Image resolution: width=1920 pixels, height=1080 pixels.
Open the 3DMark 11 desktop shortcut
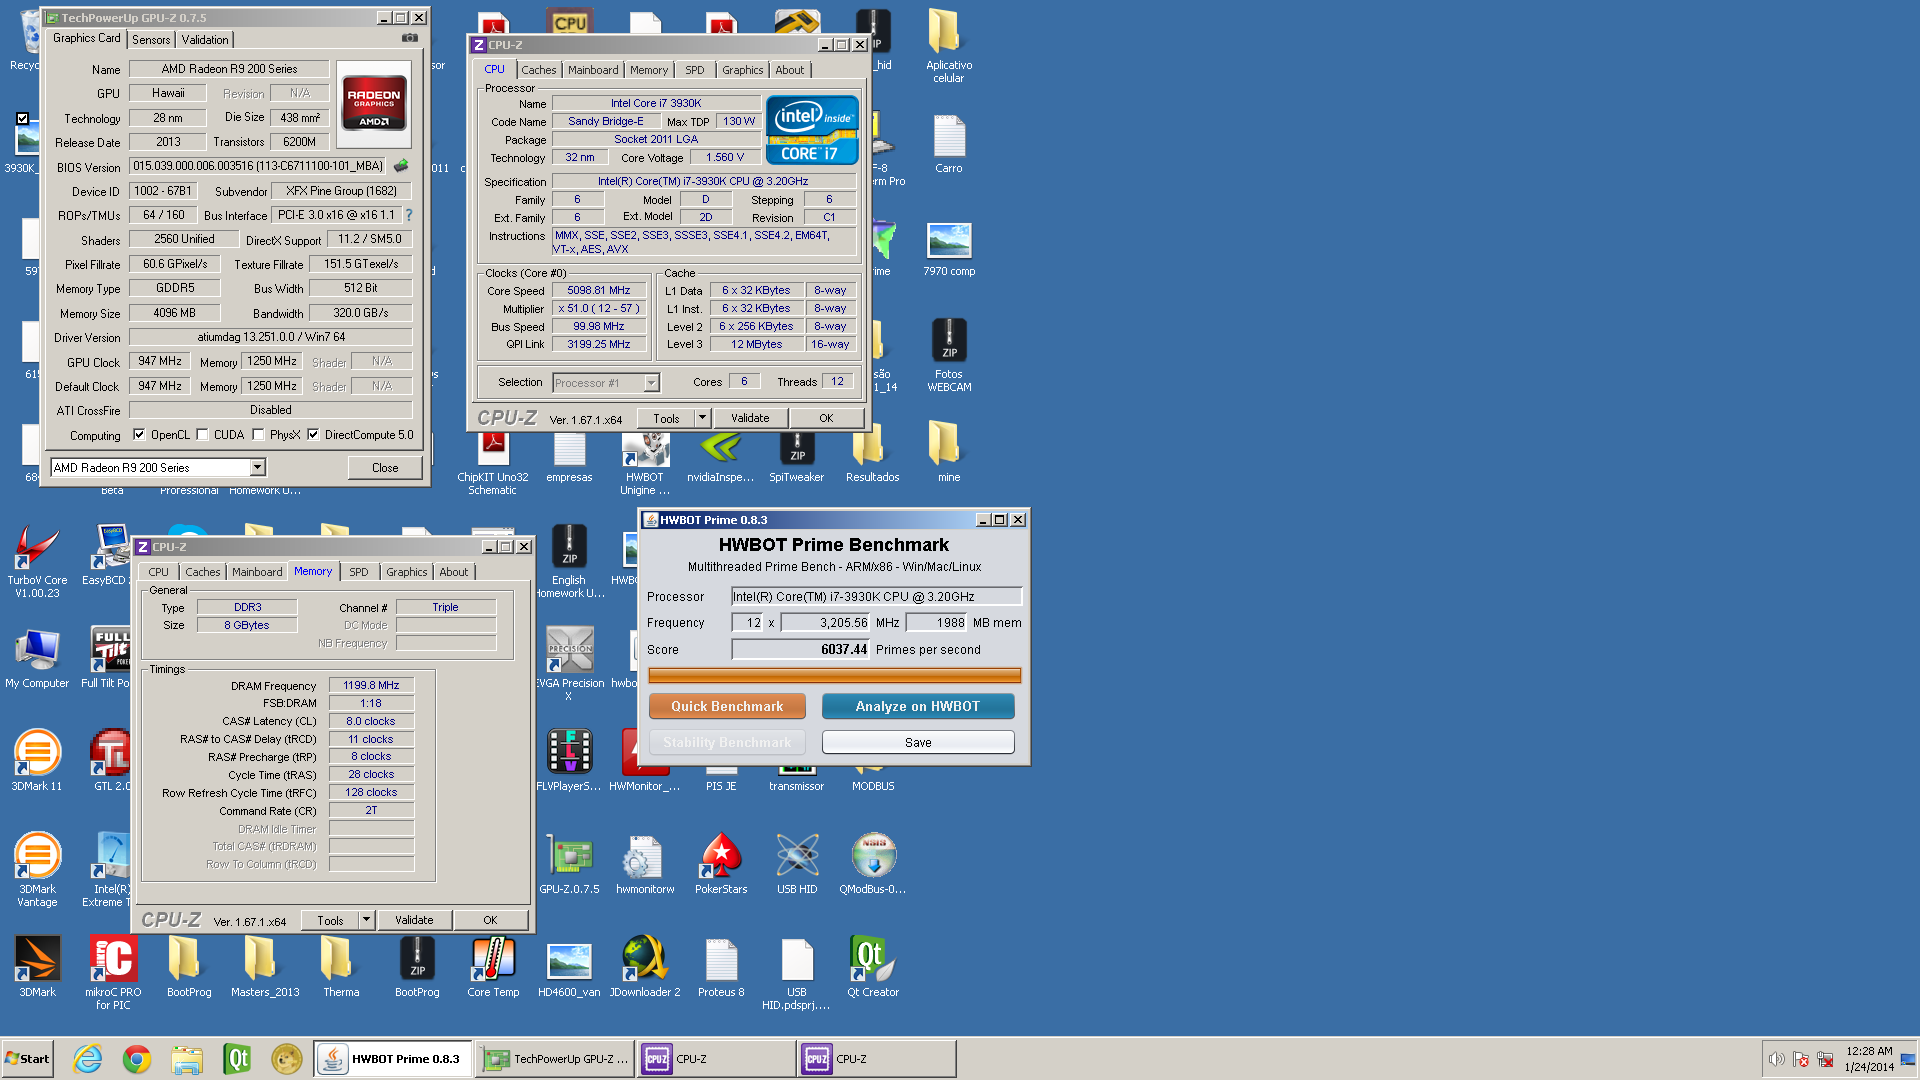(x=37, y=761)
